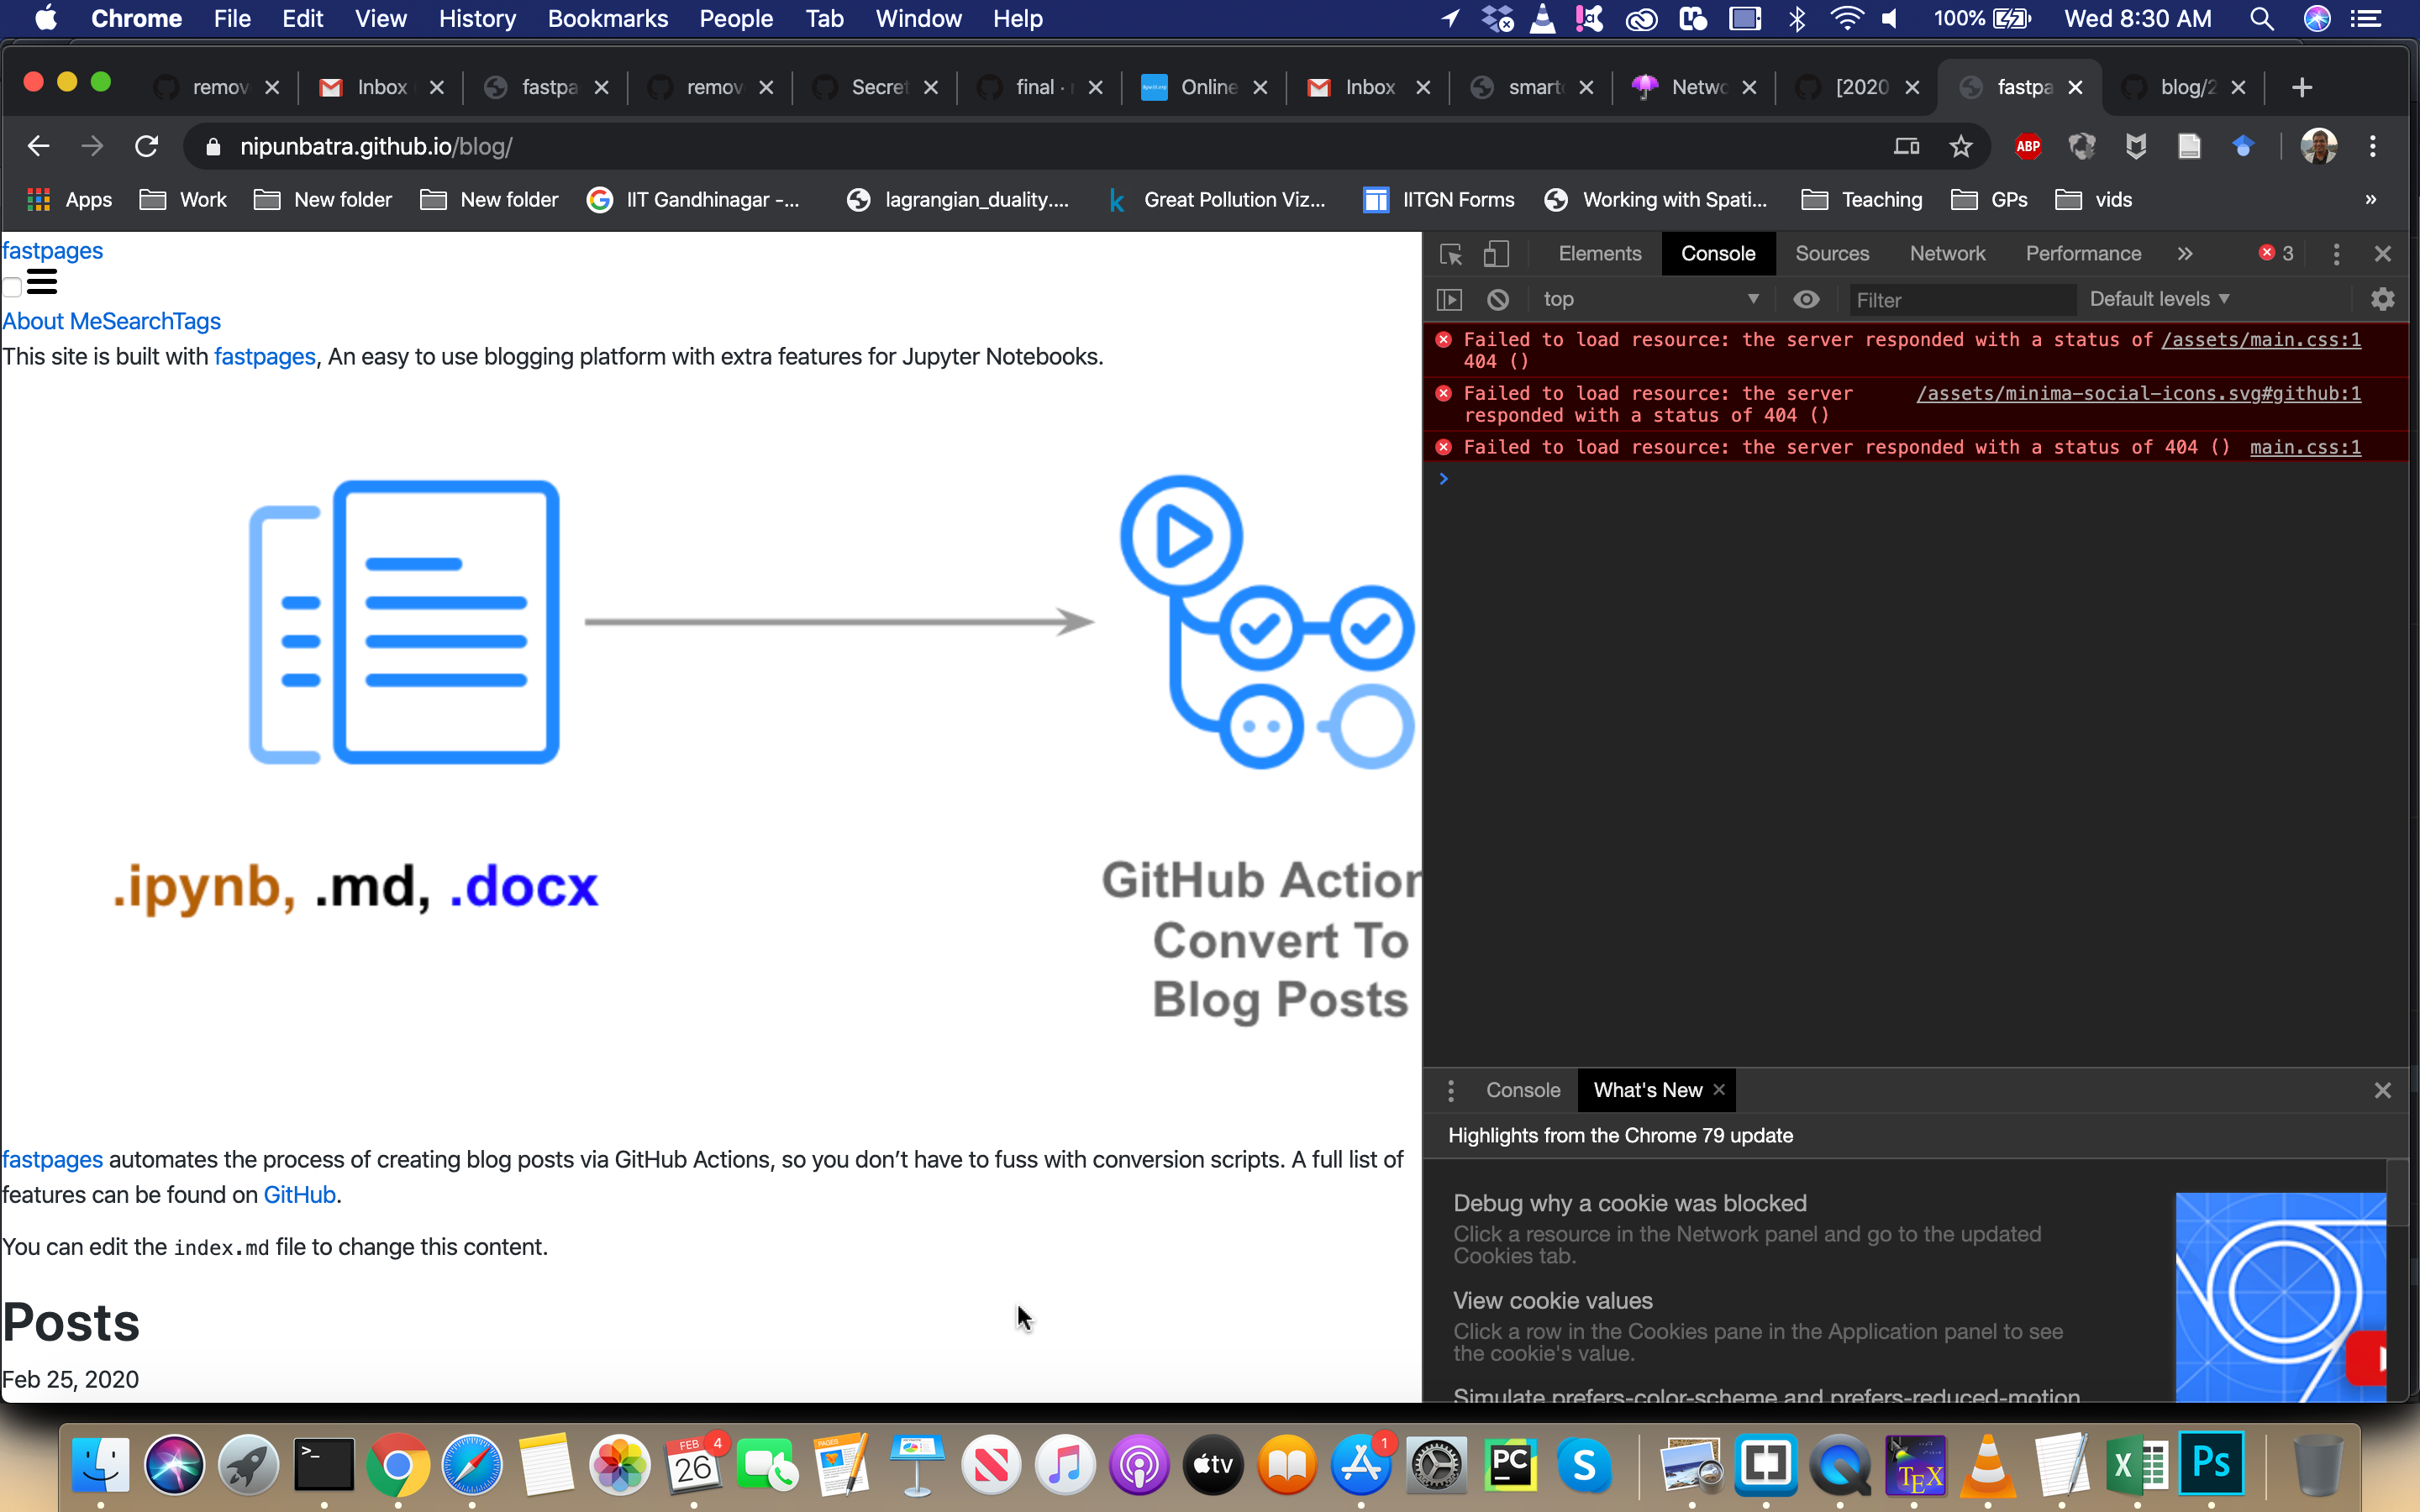Viewport: 2420px width, 1512px height.
Task: Follow the 'fastpages' link in the page
Action: point(263,356)
